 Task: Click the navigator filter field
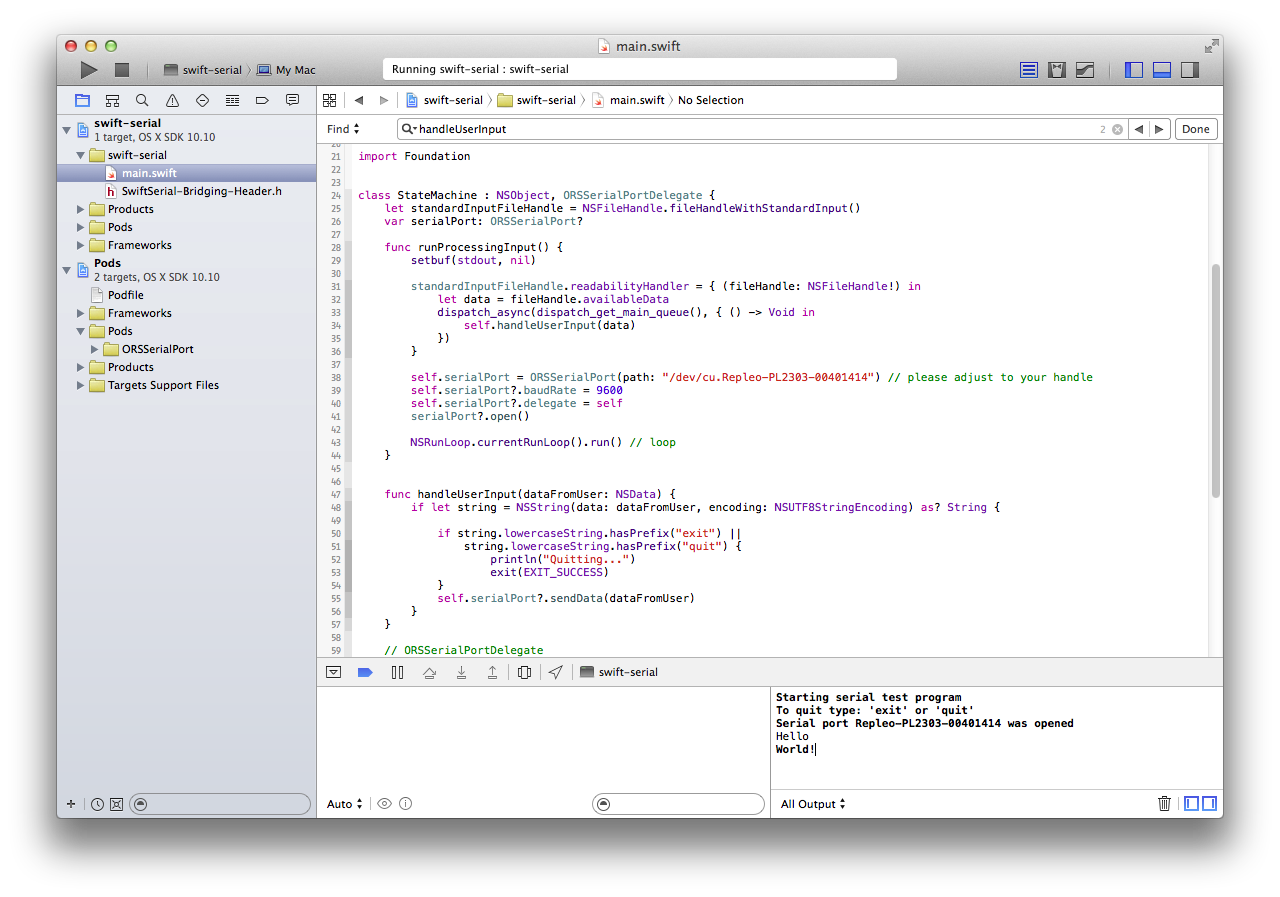pos(221,804)
